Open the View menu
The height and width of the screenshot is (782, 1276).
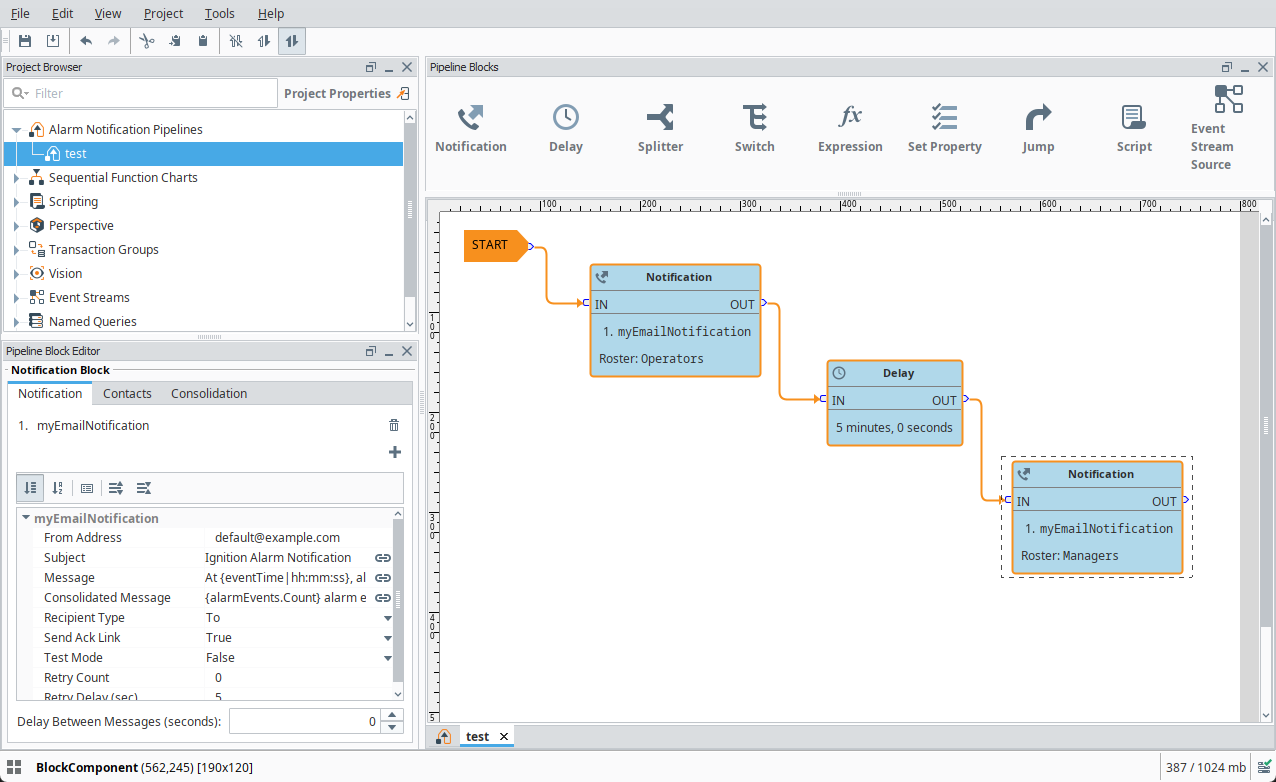pos(108,13)
